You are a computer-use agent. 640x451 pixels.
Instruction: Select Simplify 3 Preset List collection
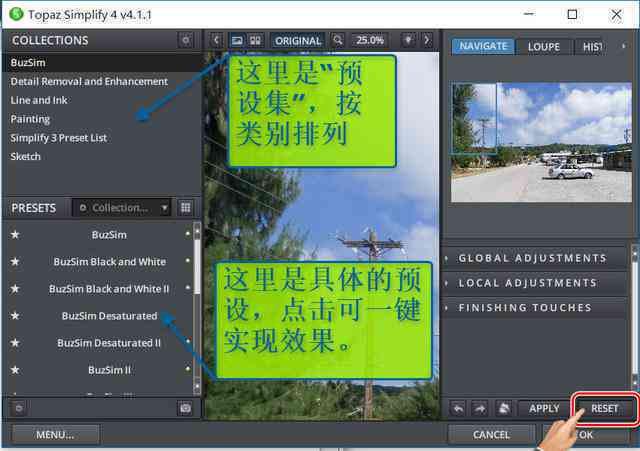[102, 138]
